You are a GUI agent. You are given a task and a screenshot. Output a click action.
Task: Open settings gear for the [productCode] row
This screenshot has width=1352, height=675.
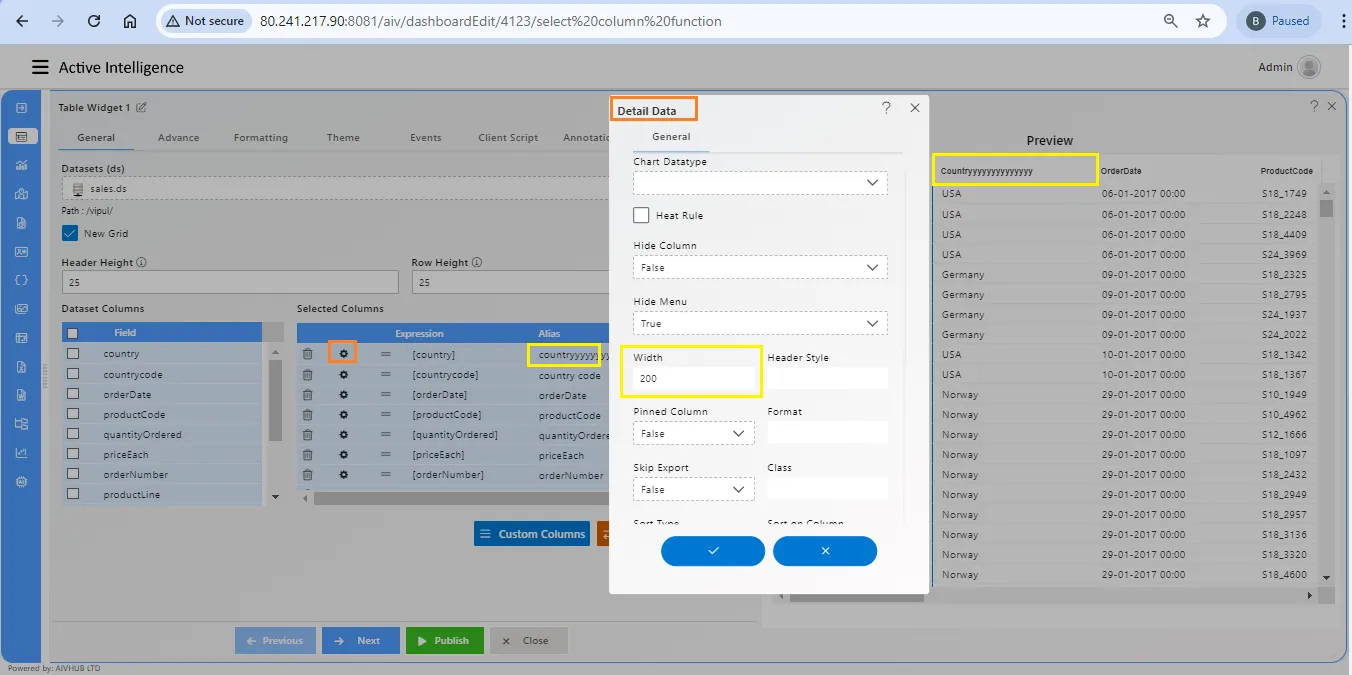tap(344, 414)
